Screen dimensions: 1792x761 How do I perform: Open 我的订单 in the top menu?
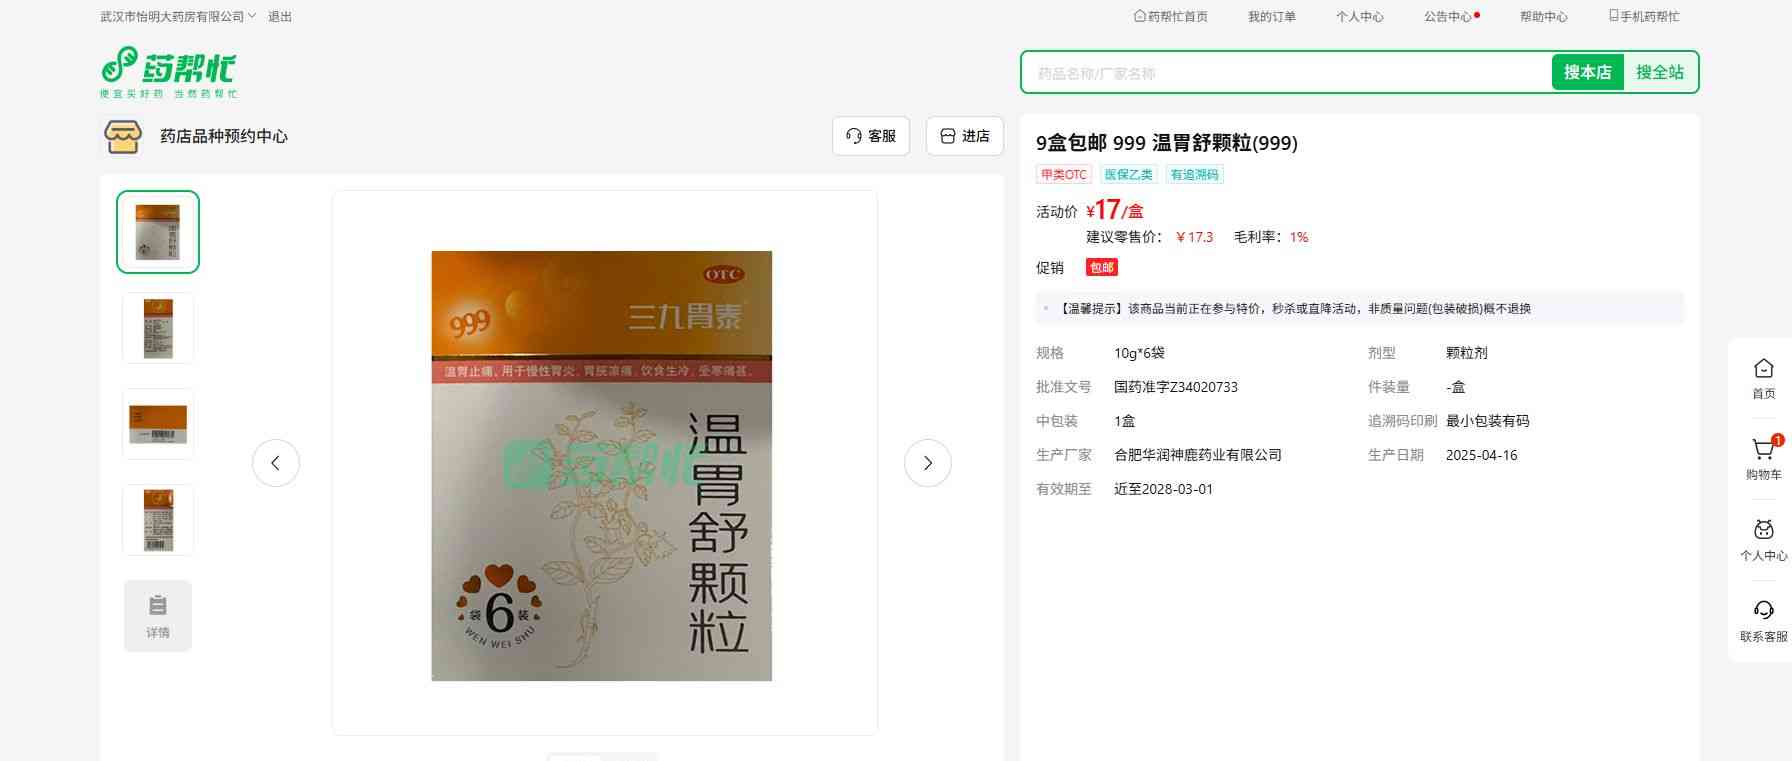pos(1271,17)
